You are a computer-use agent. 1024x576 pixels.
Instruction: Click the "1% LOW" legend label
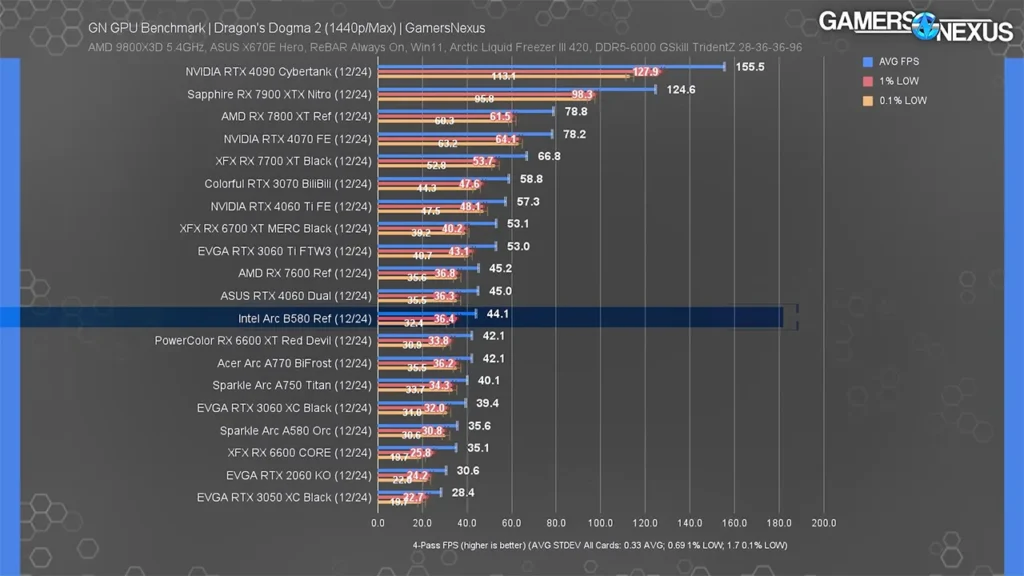pos(899,81)
